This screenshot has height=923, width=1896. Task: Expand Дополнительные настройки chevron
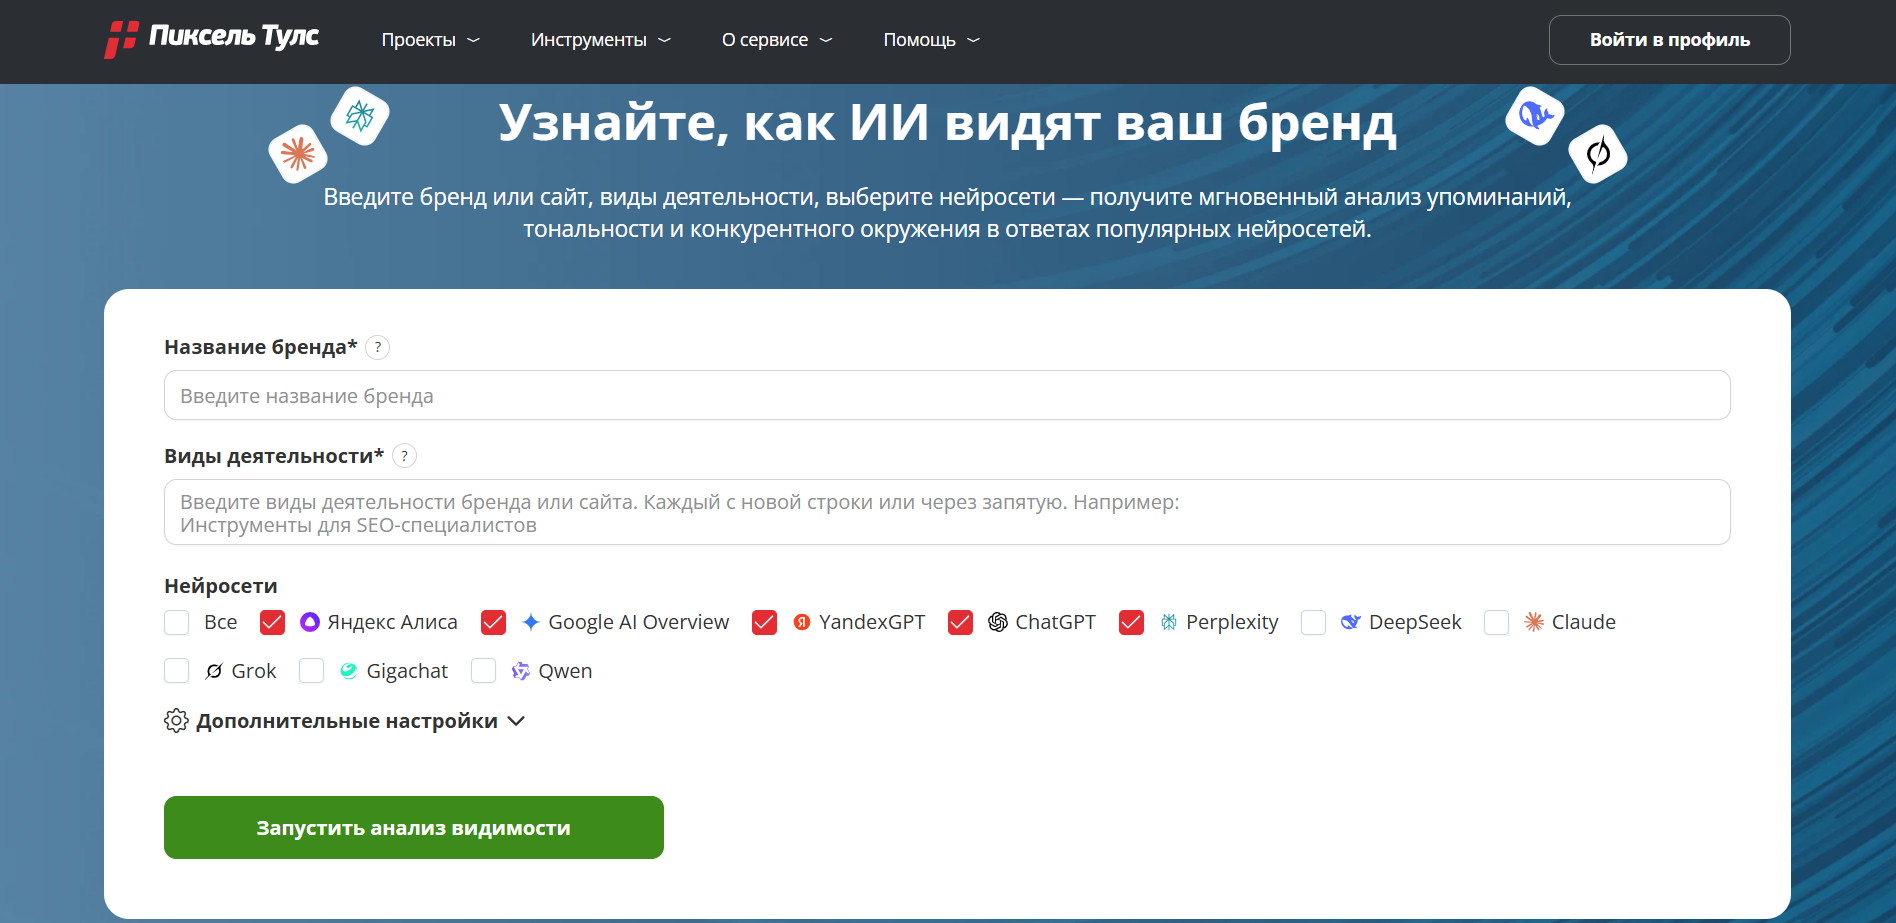[x=516, y=721]
